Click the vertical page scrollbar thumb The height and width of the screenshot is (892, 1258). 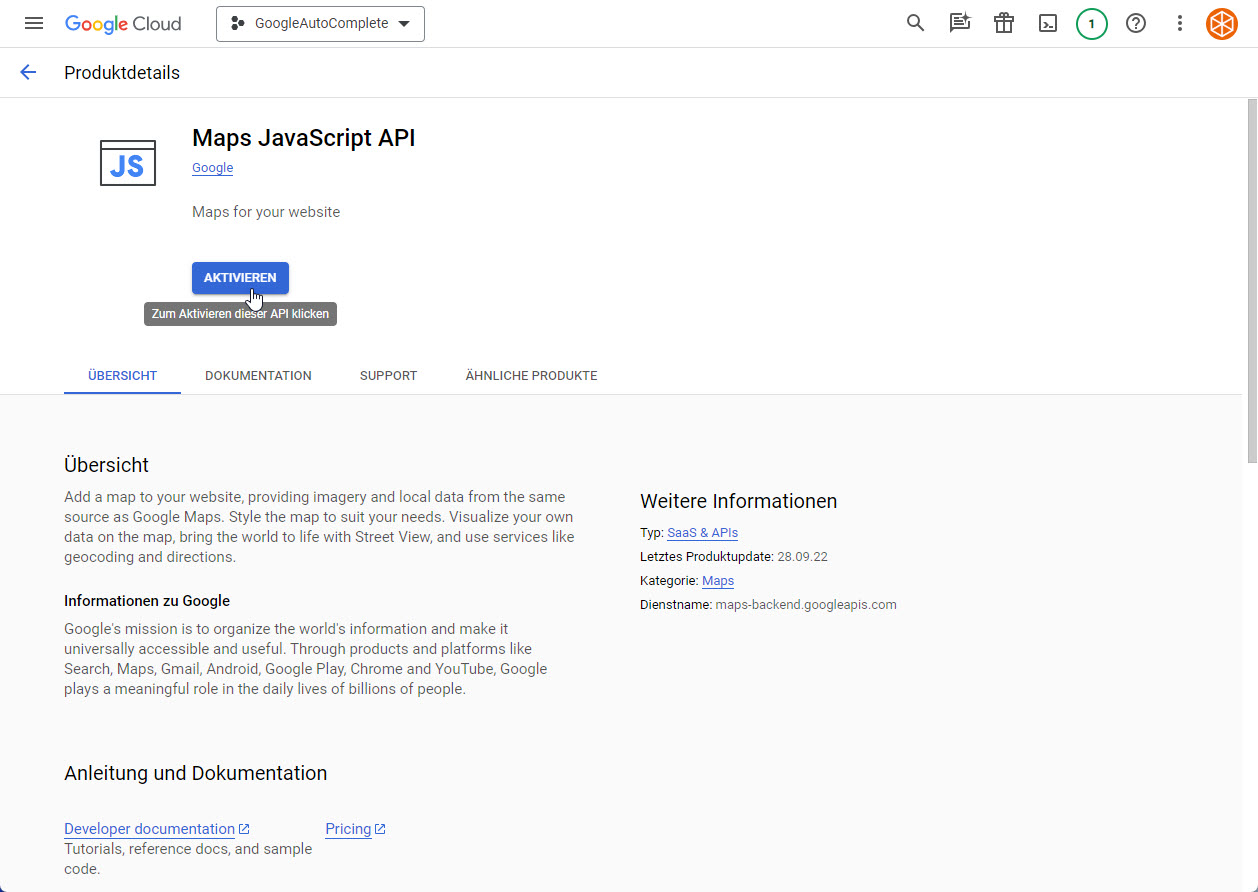pyautogui.click(x=1252, y=280)
